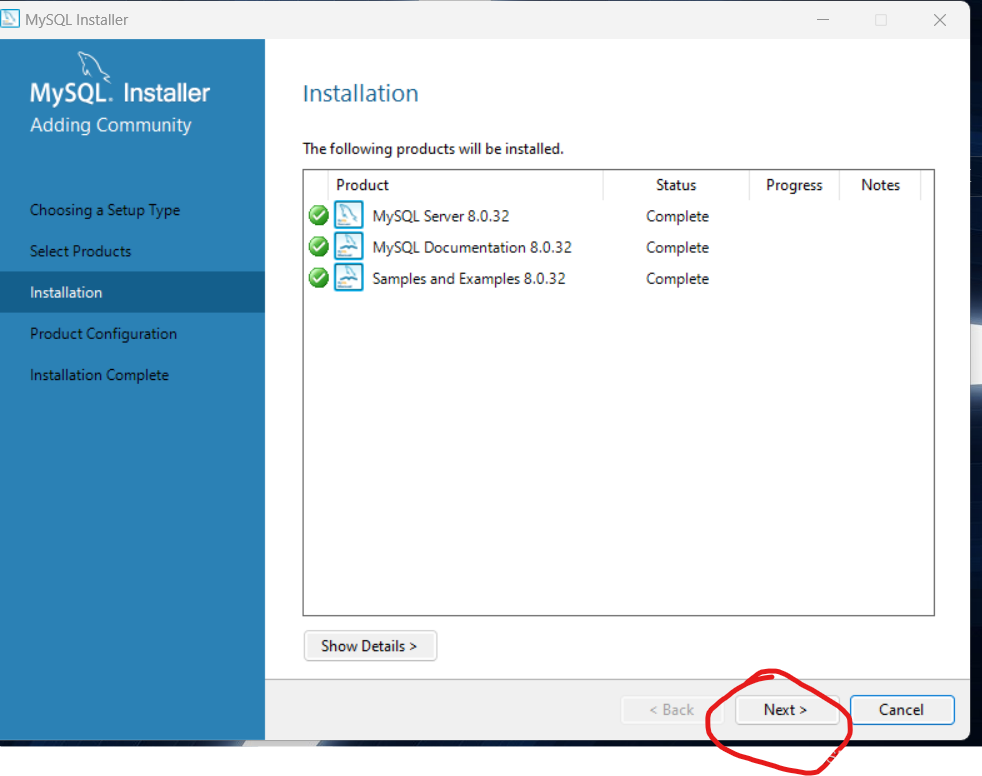Click Complete status for MySQL Documentation
The image size is (982, 776).
[678, 248]
